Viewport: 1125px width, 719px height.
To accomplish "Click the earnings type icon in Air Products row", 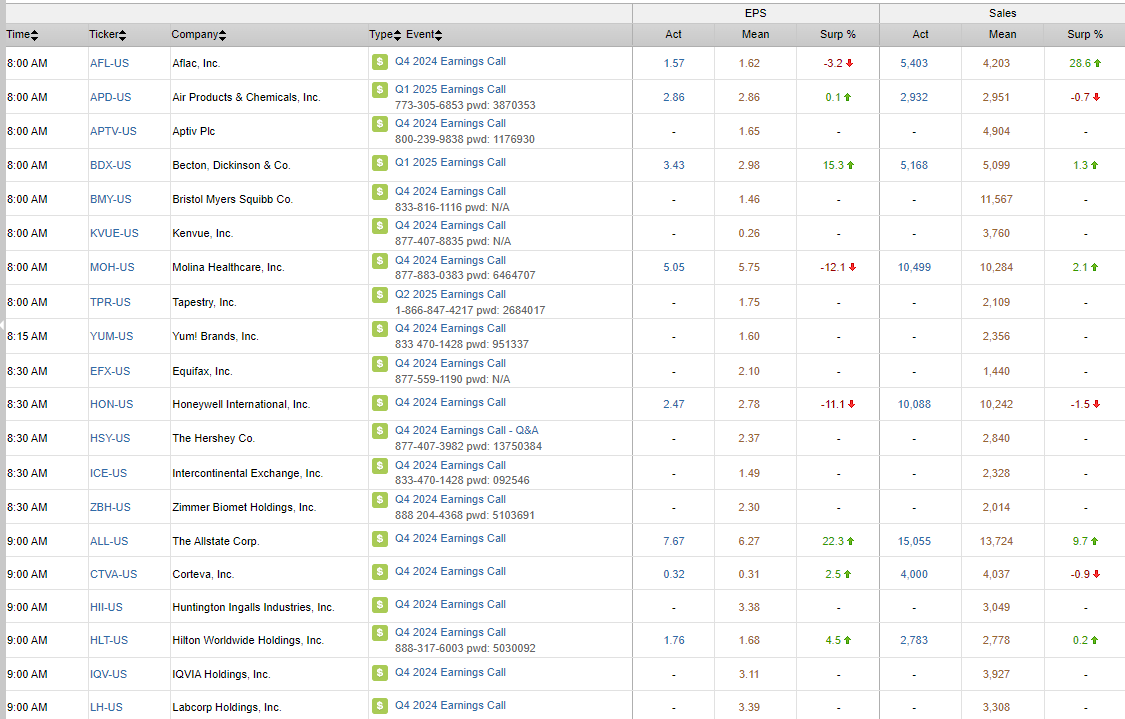I will pyautogui.click(x=380, y=90).
